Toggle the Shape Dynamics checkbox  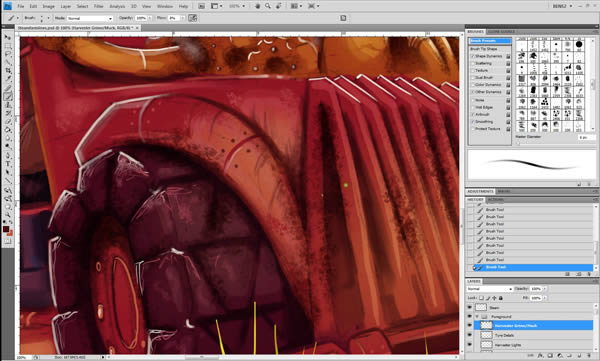tap(473, 56)
